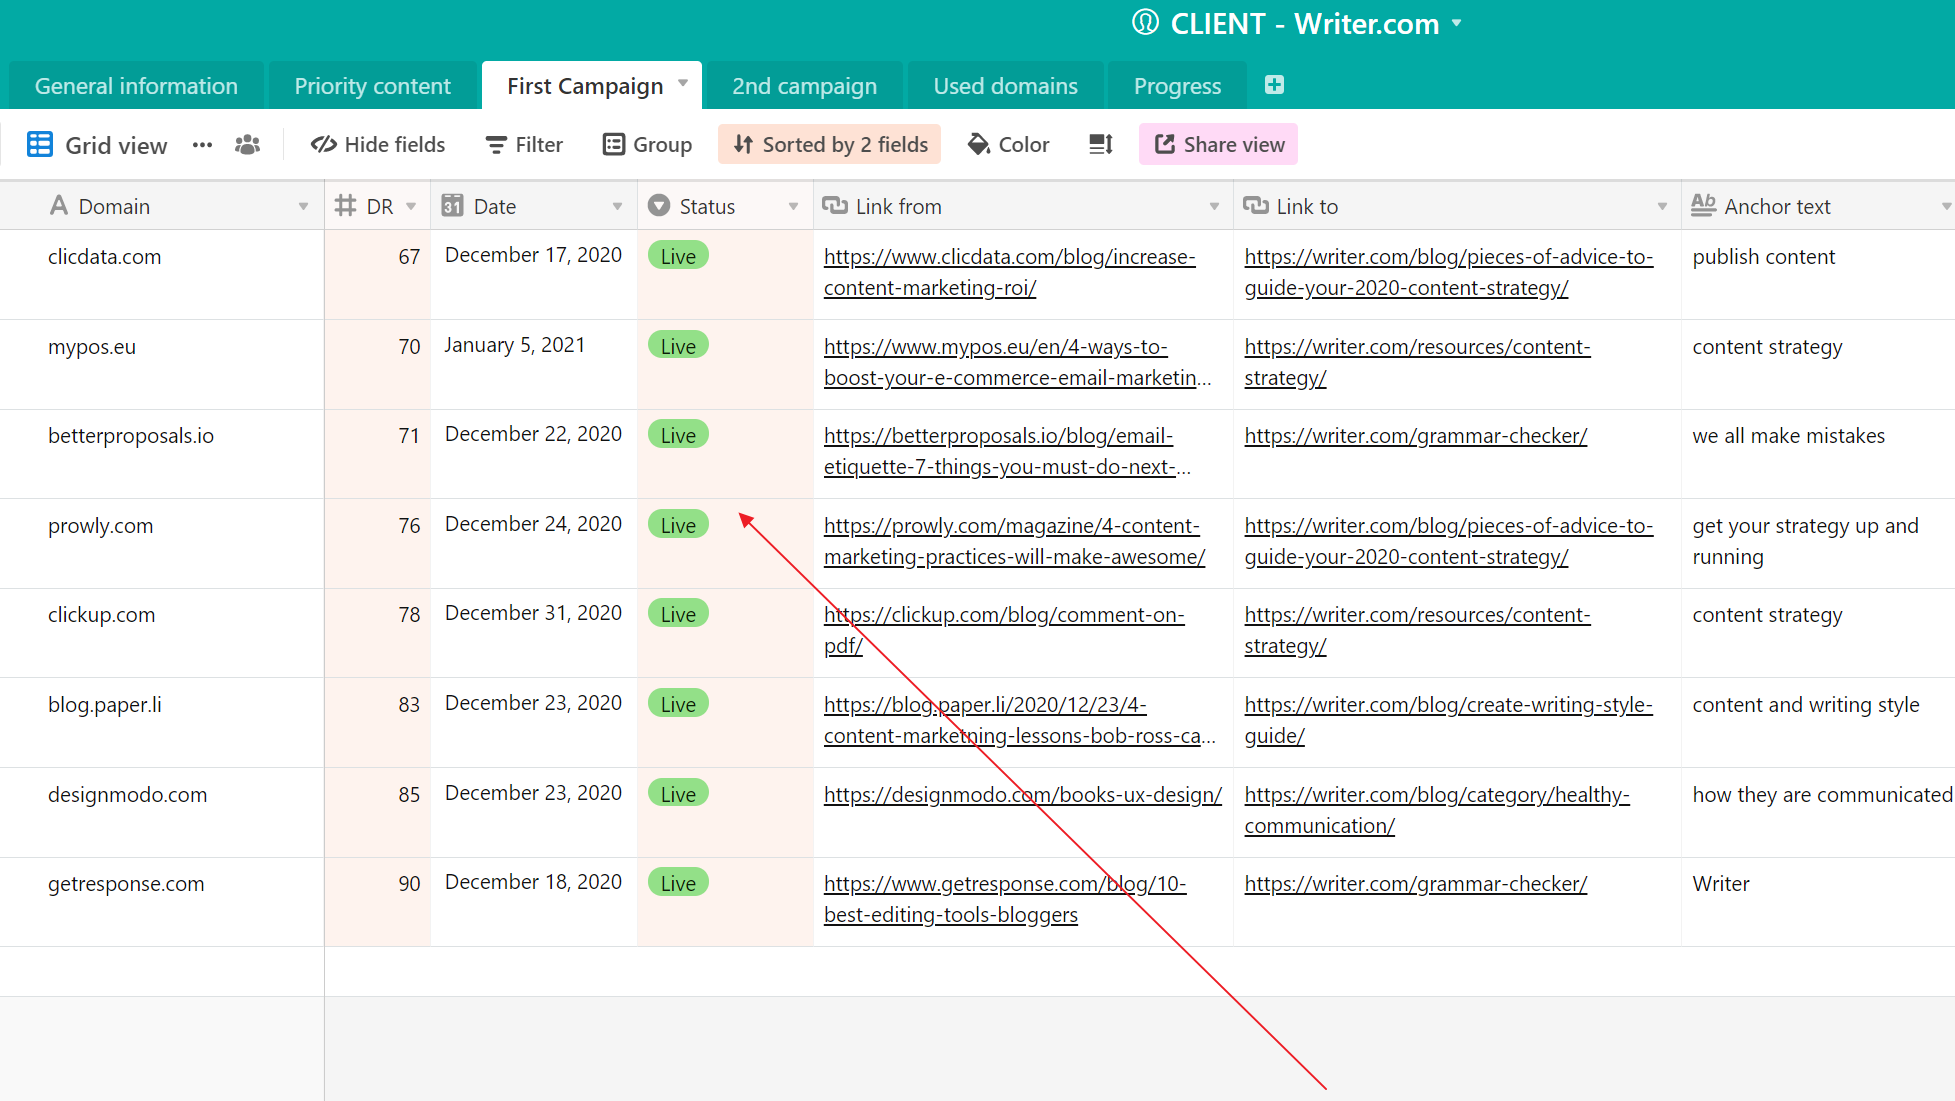This screenshot has width=1955, height=1101.
Task: Click Live status tag for getresponse.com
Action: (x=678, y=883)
